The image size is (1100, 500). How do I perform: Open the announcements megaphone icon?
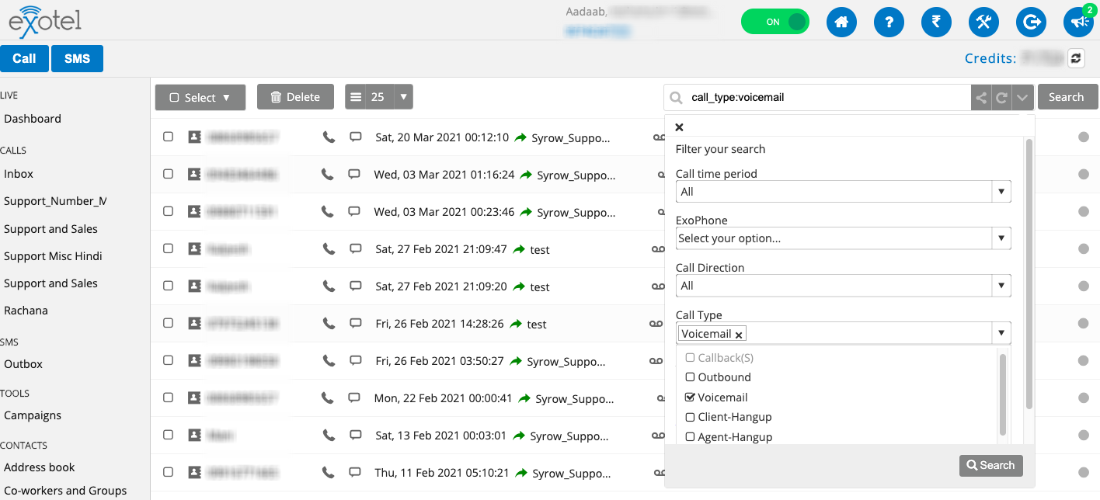(1078, 22)
